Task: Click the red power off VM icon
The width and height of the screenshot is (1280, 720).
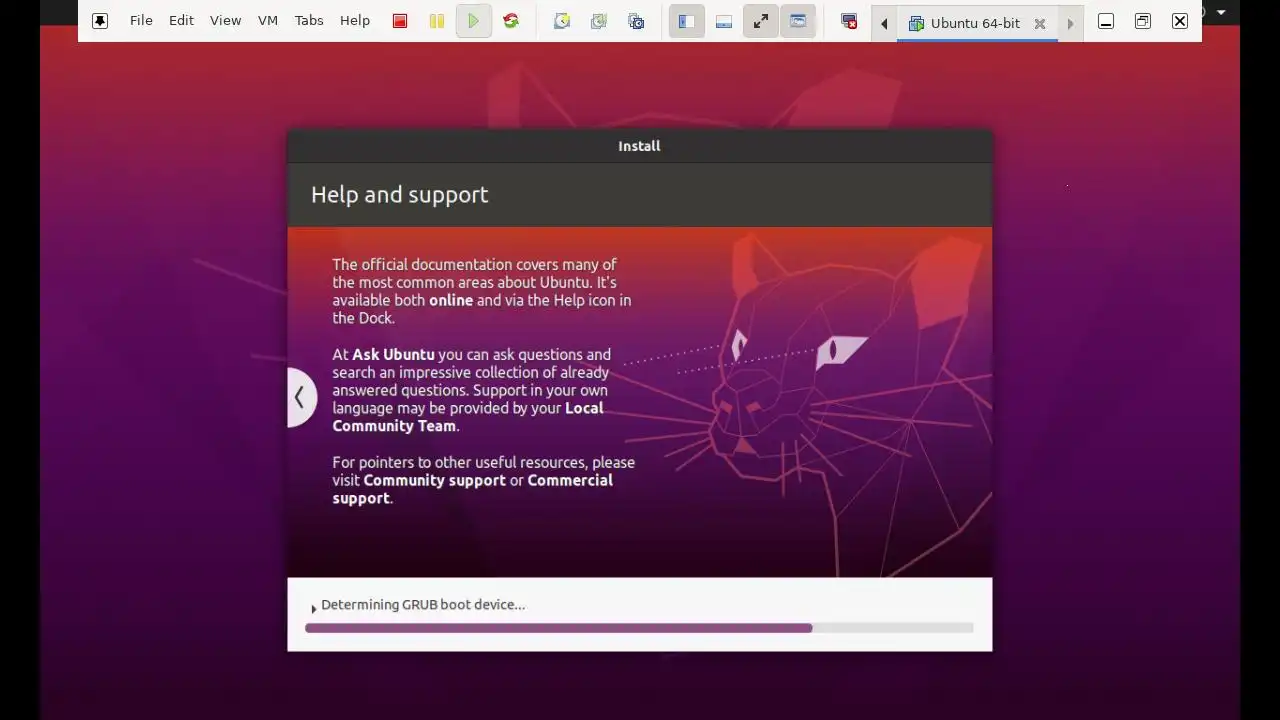Action: coord(400,21)
